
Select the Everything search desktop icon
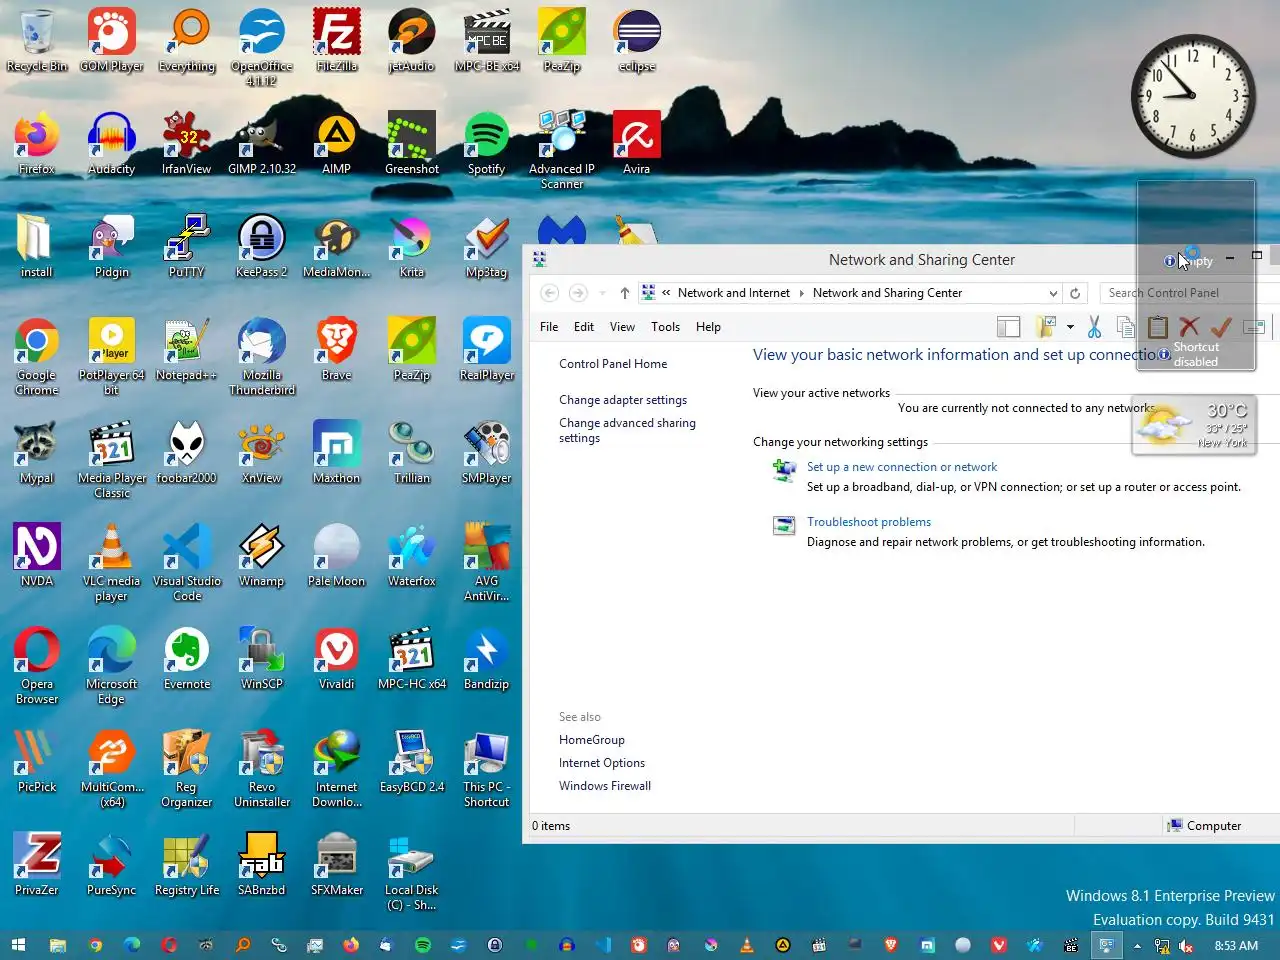[x=187, y=40]
